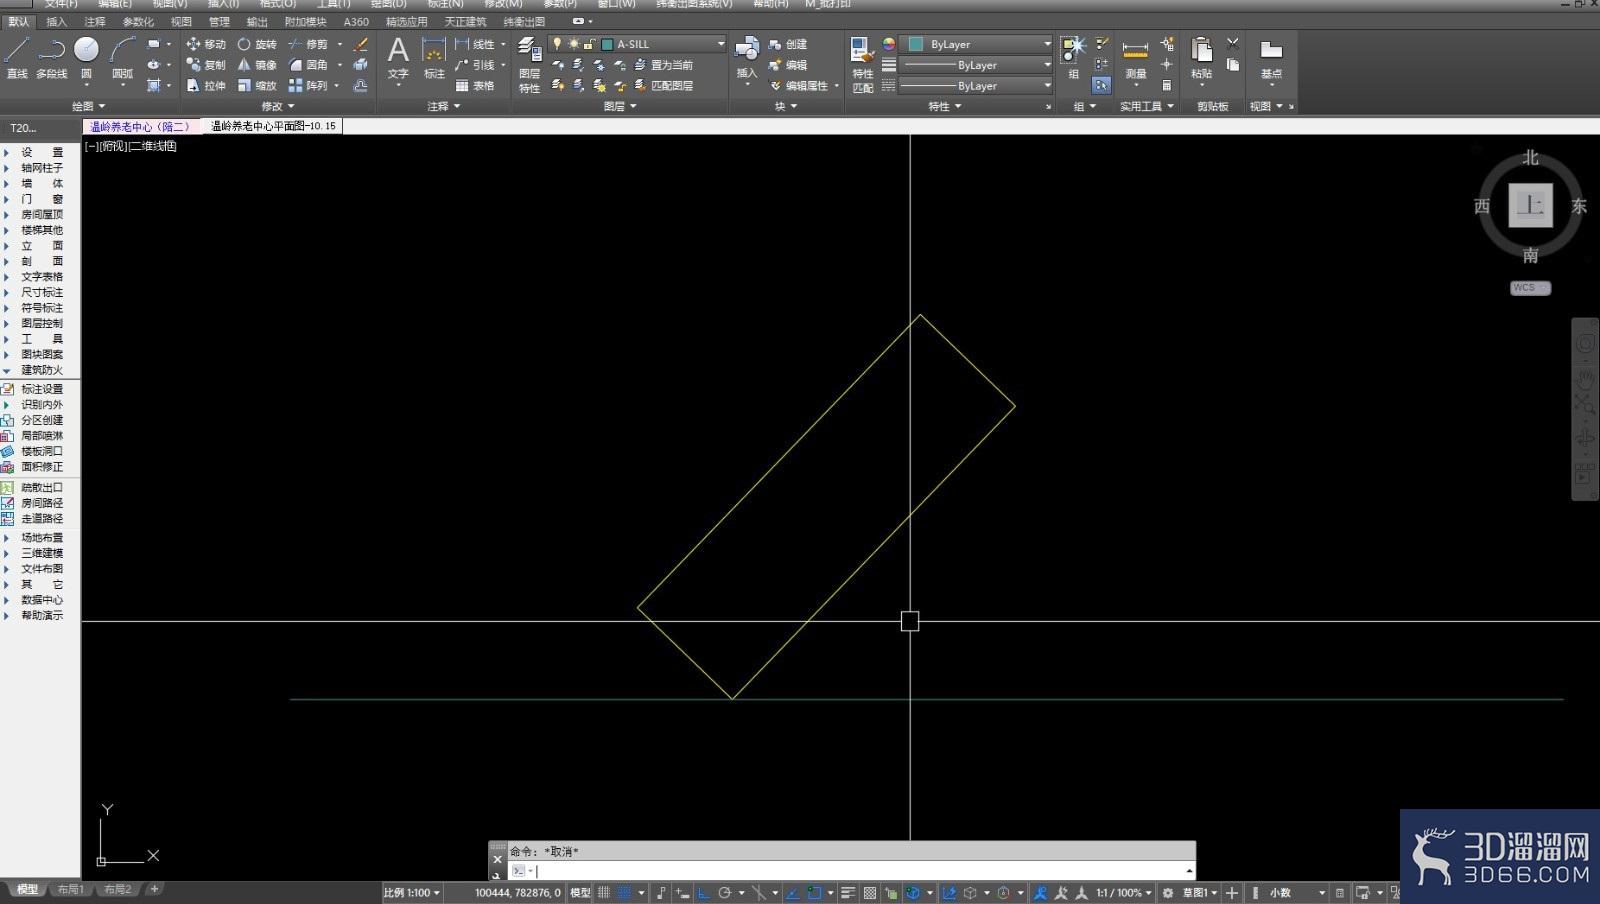Toggle transparency display in status bar
1600x904 pixels.
(870, 893)
